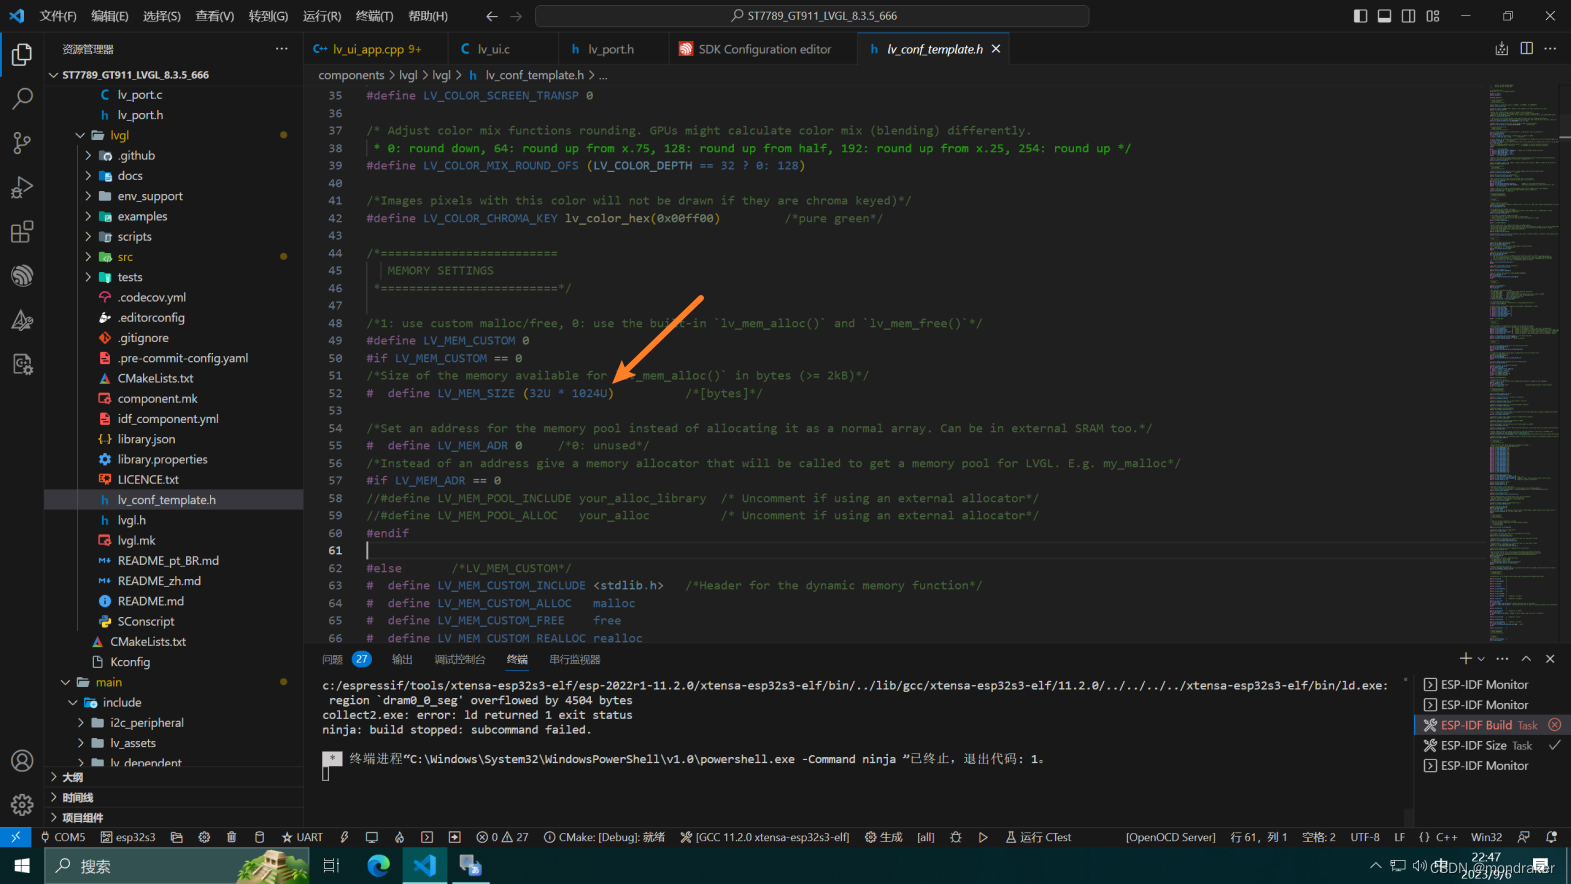Select UART flash method

click(x=302, y=837)
